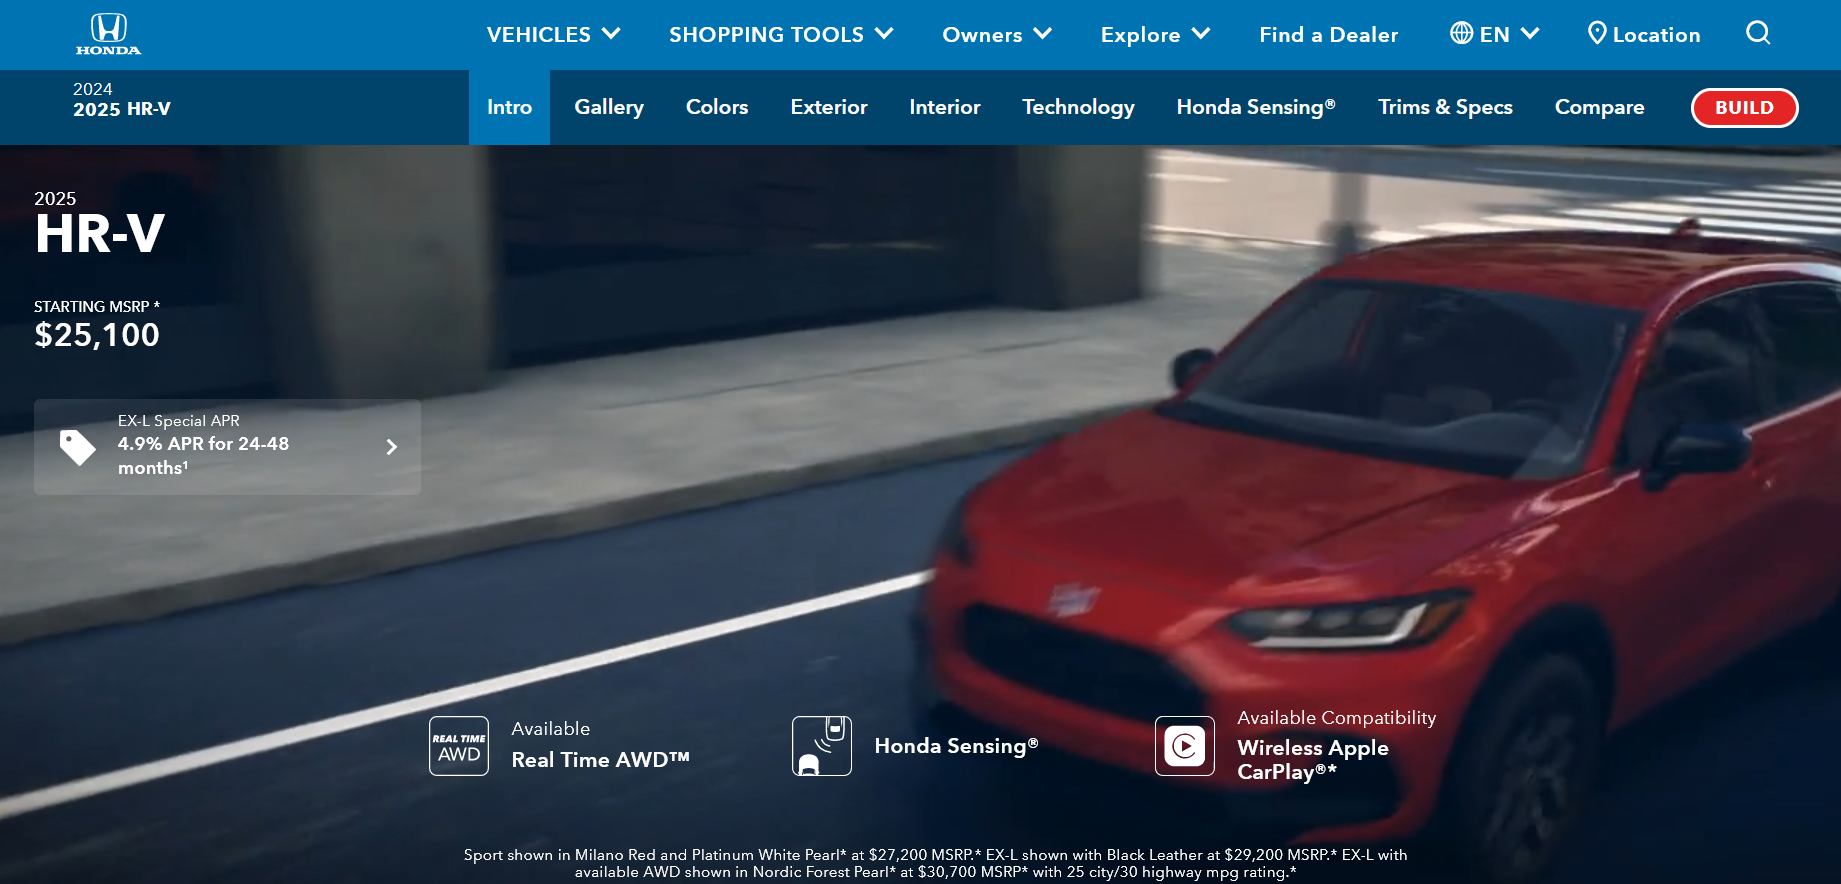Open the Owners dropdown menu
The image size is (1841, 884).
(997, 34)
